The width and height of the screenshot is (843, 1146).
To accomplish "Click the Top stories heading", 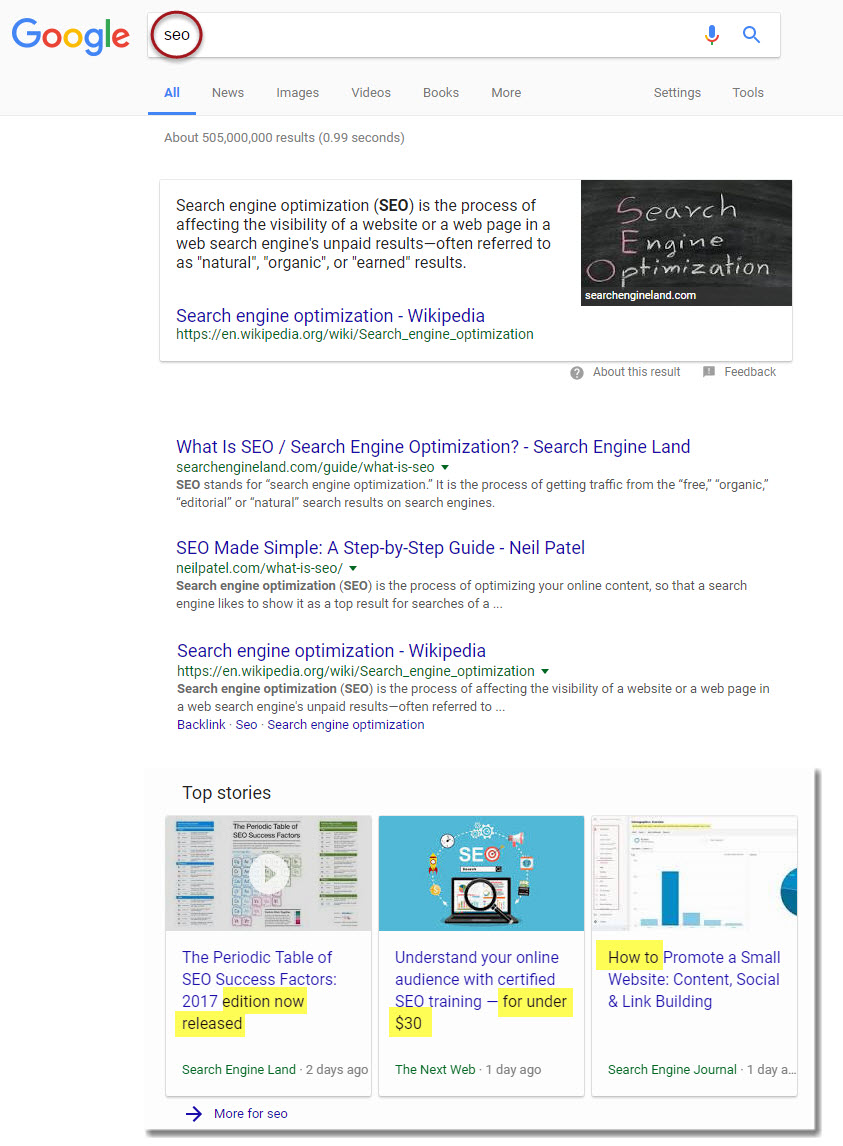I will [227, 792].
